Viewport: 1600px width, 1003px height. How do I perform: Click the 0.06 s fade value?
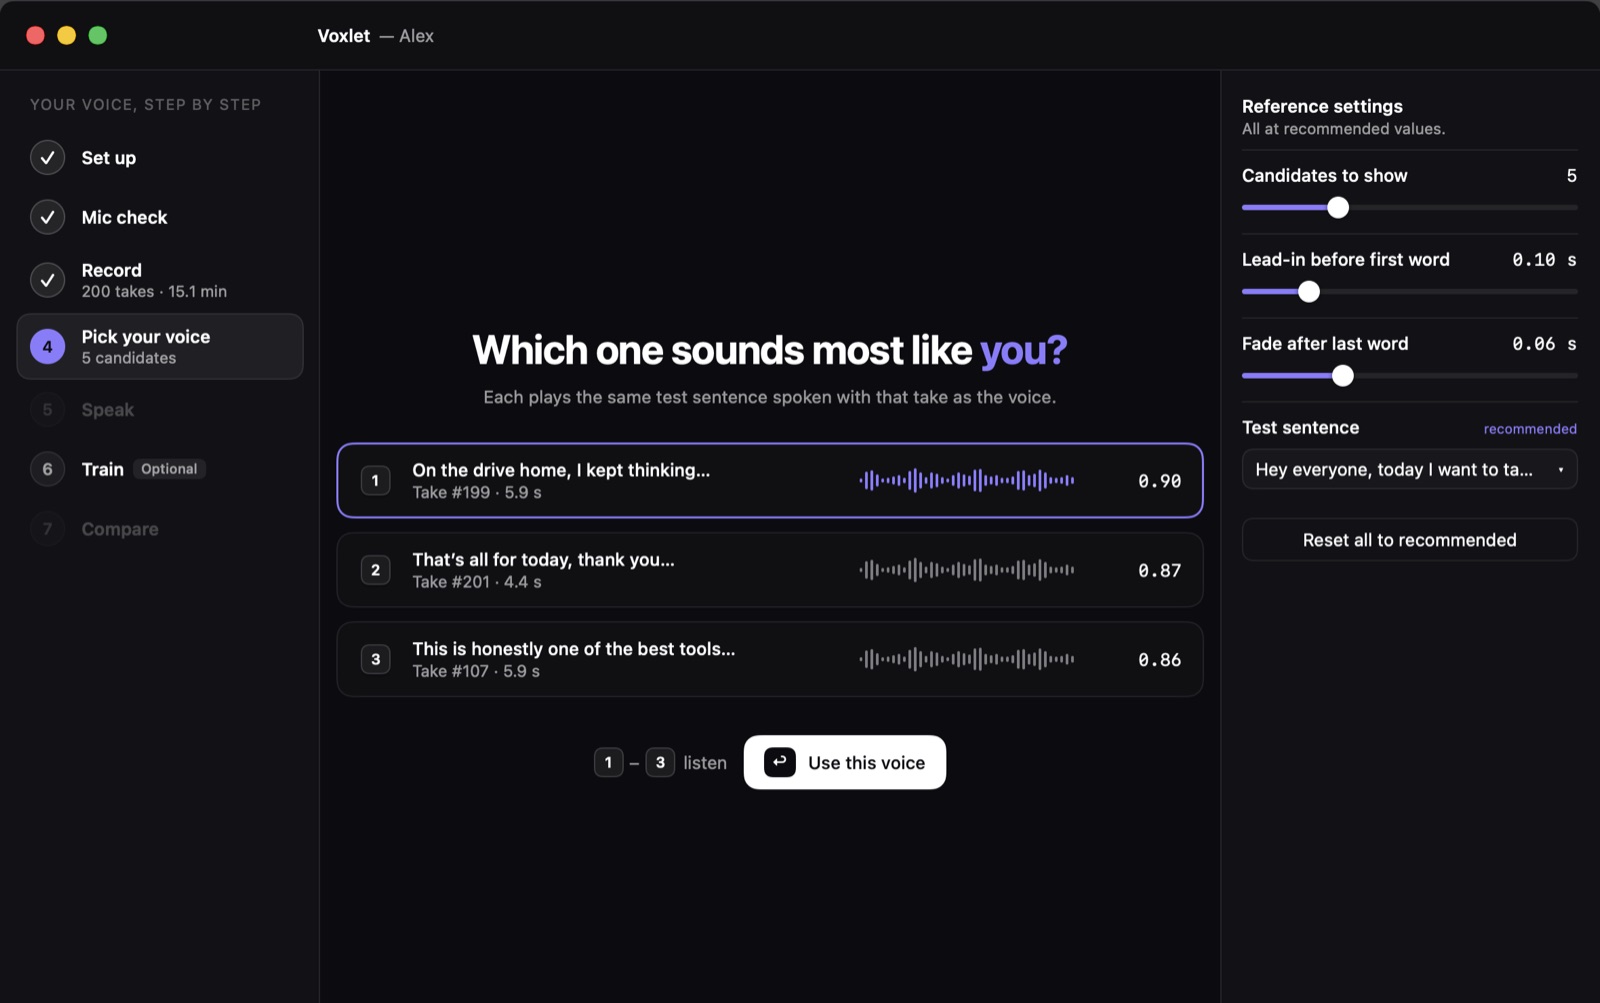coord(1544,344)
